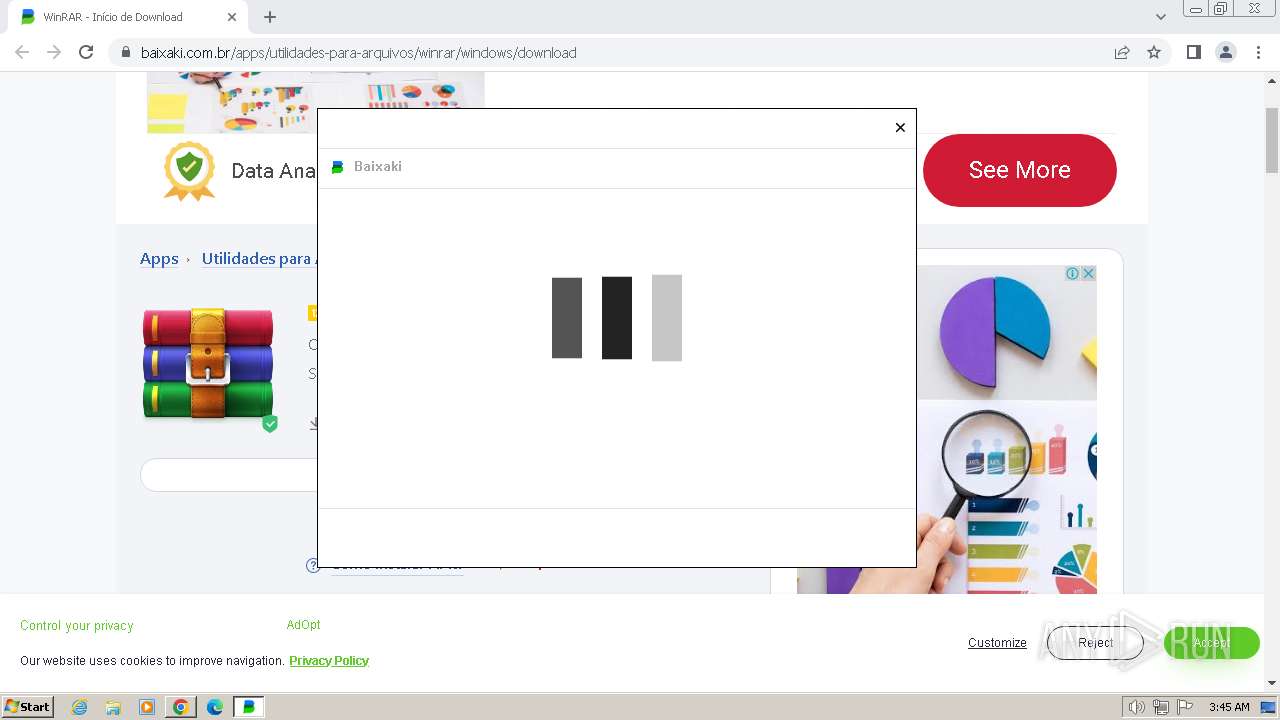Close the side advertisement with X icon

click(x=1088, y=274)
